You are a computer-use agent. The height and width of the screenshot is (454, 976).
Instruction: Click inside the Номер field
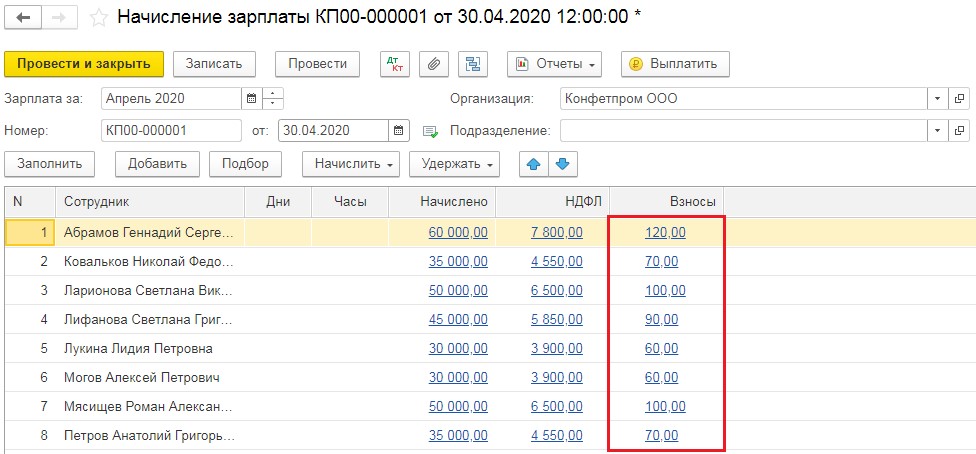[x=170, y=130]
